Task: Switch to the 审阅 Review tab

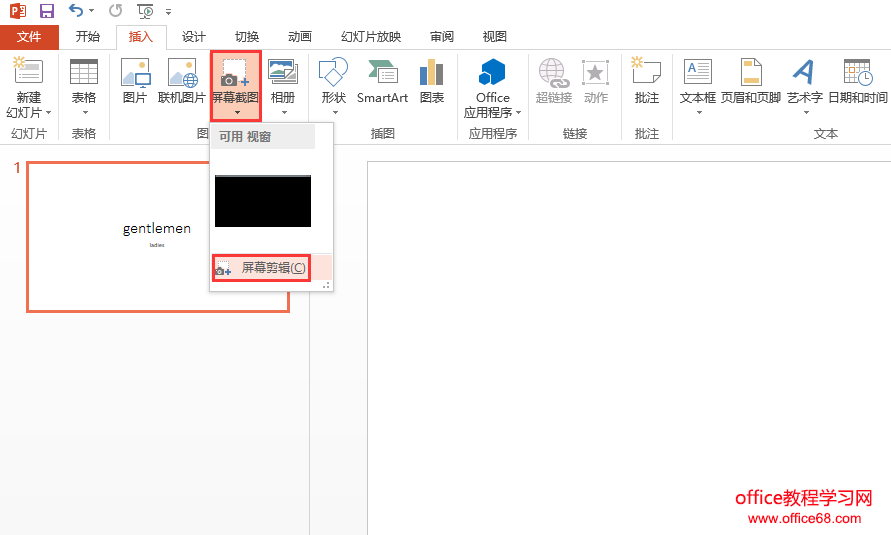Action: click(442, 37)
